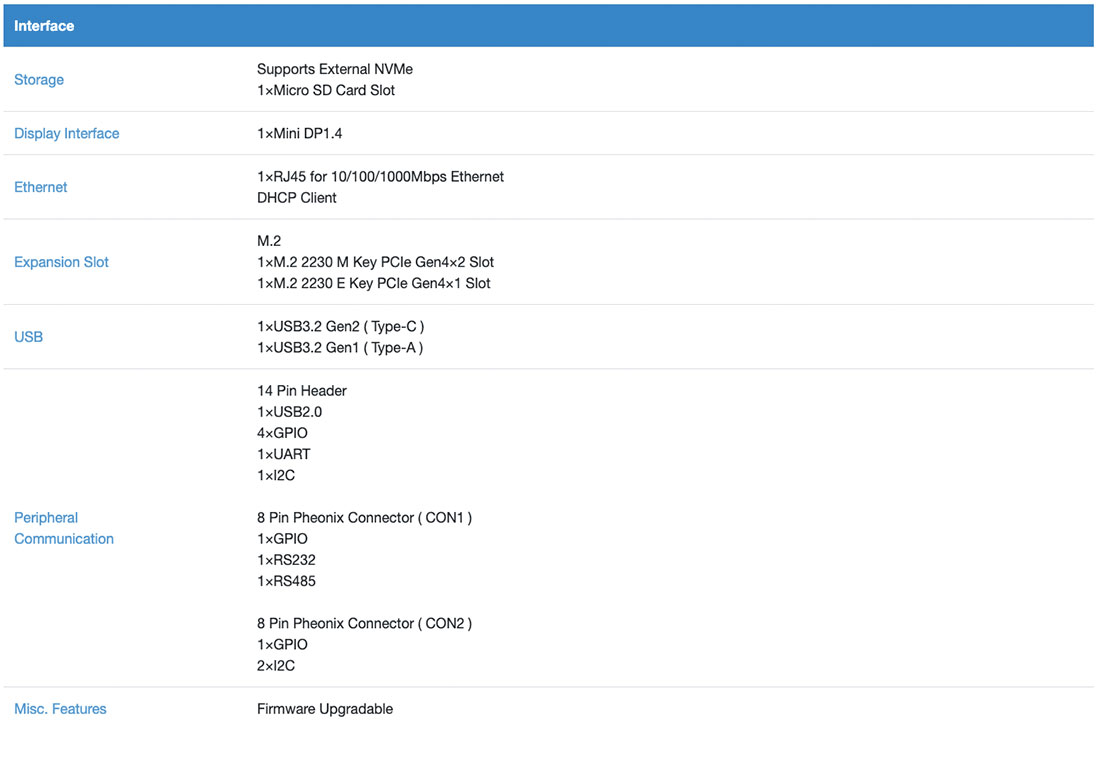Click the M.2 2230 M Key slot line
Viewport: 1100px width, 757px height.
coord(375,262)
